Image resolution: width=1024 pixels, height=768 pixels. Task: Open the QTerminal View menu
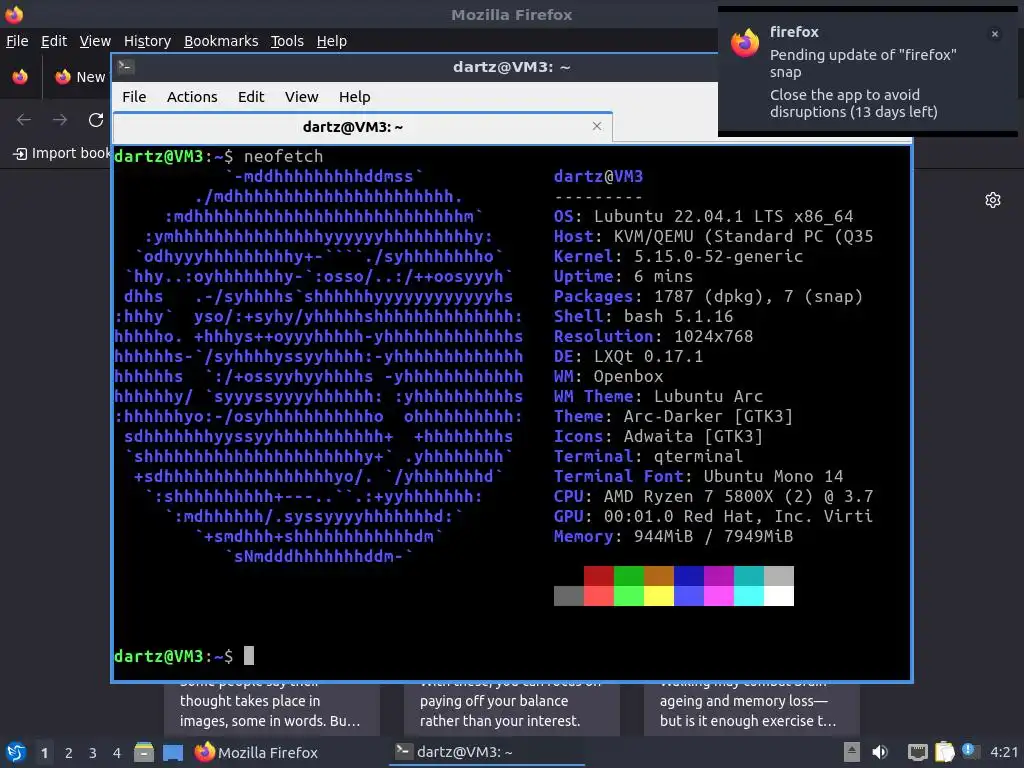[301, 97]
